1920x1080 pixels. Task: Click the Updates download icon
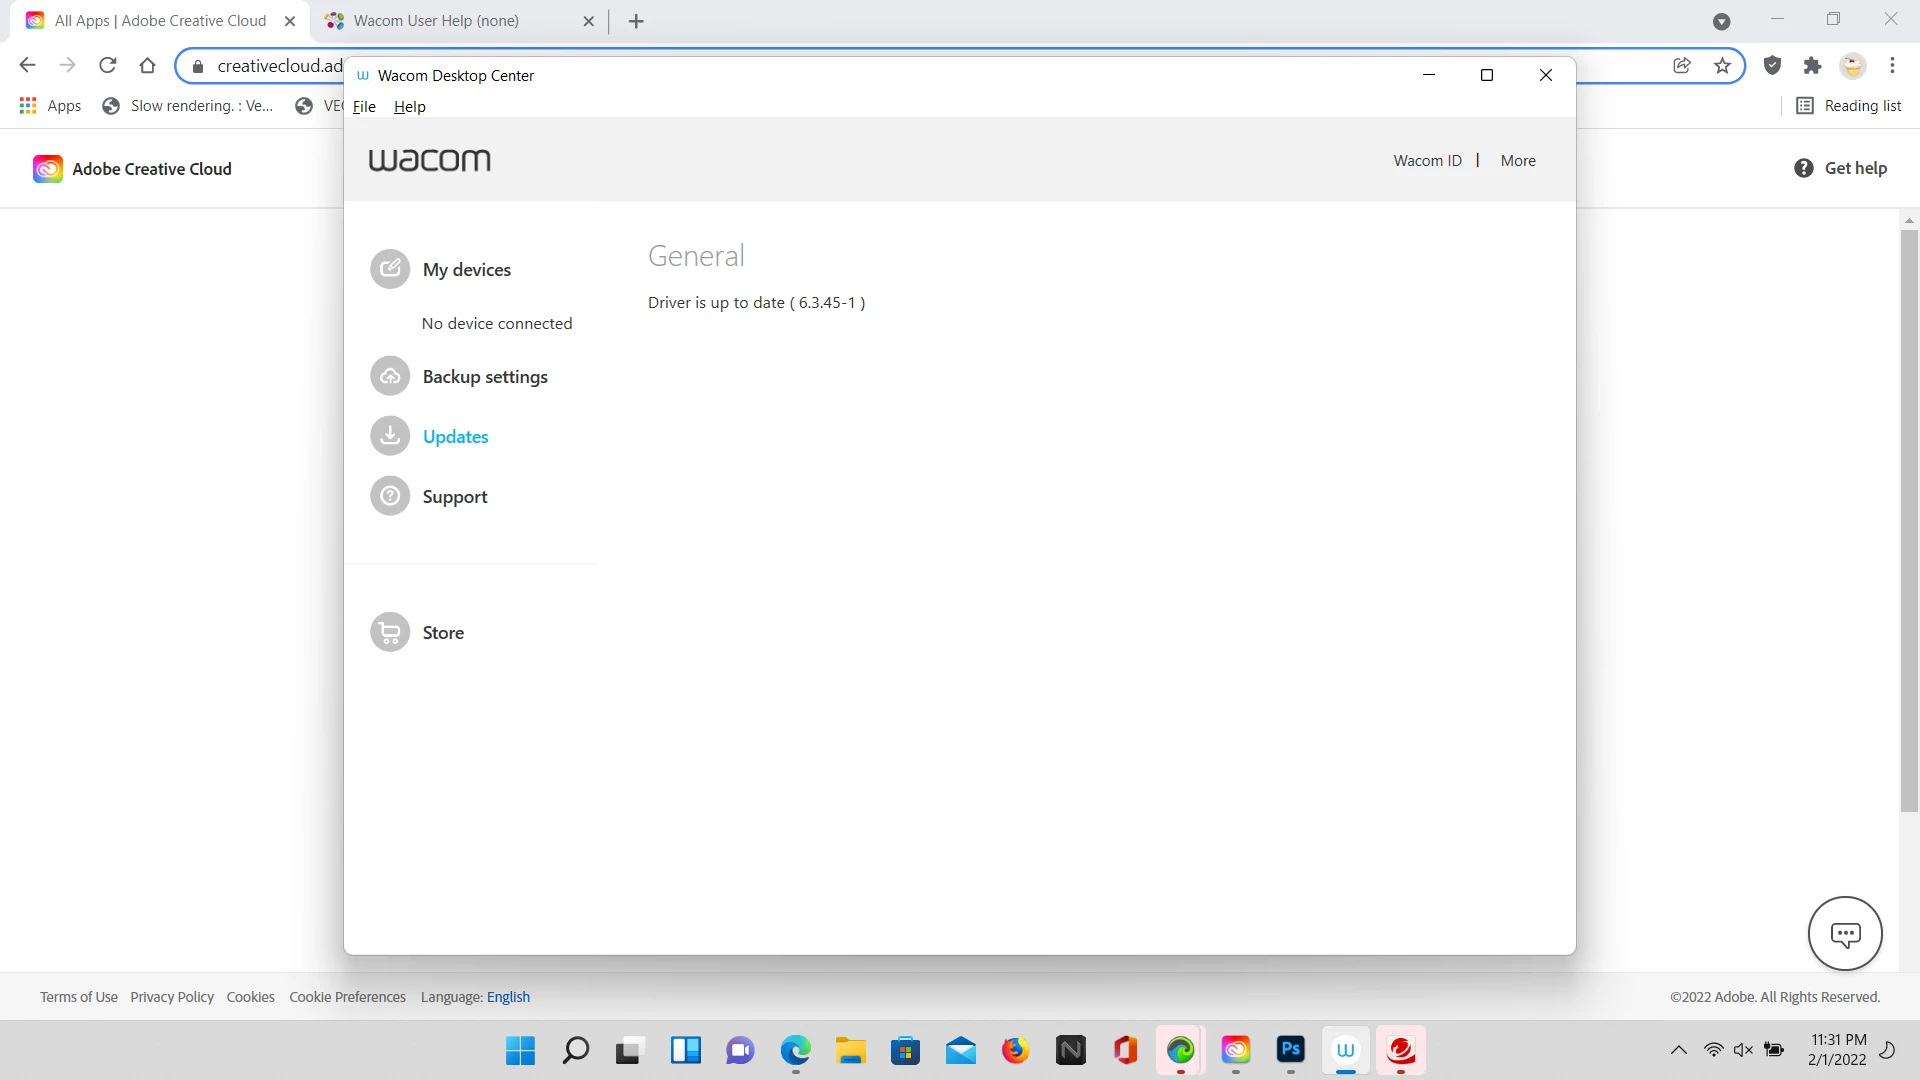tap(390, 436)
